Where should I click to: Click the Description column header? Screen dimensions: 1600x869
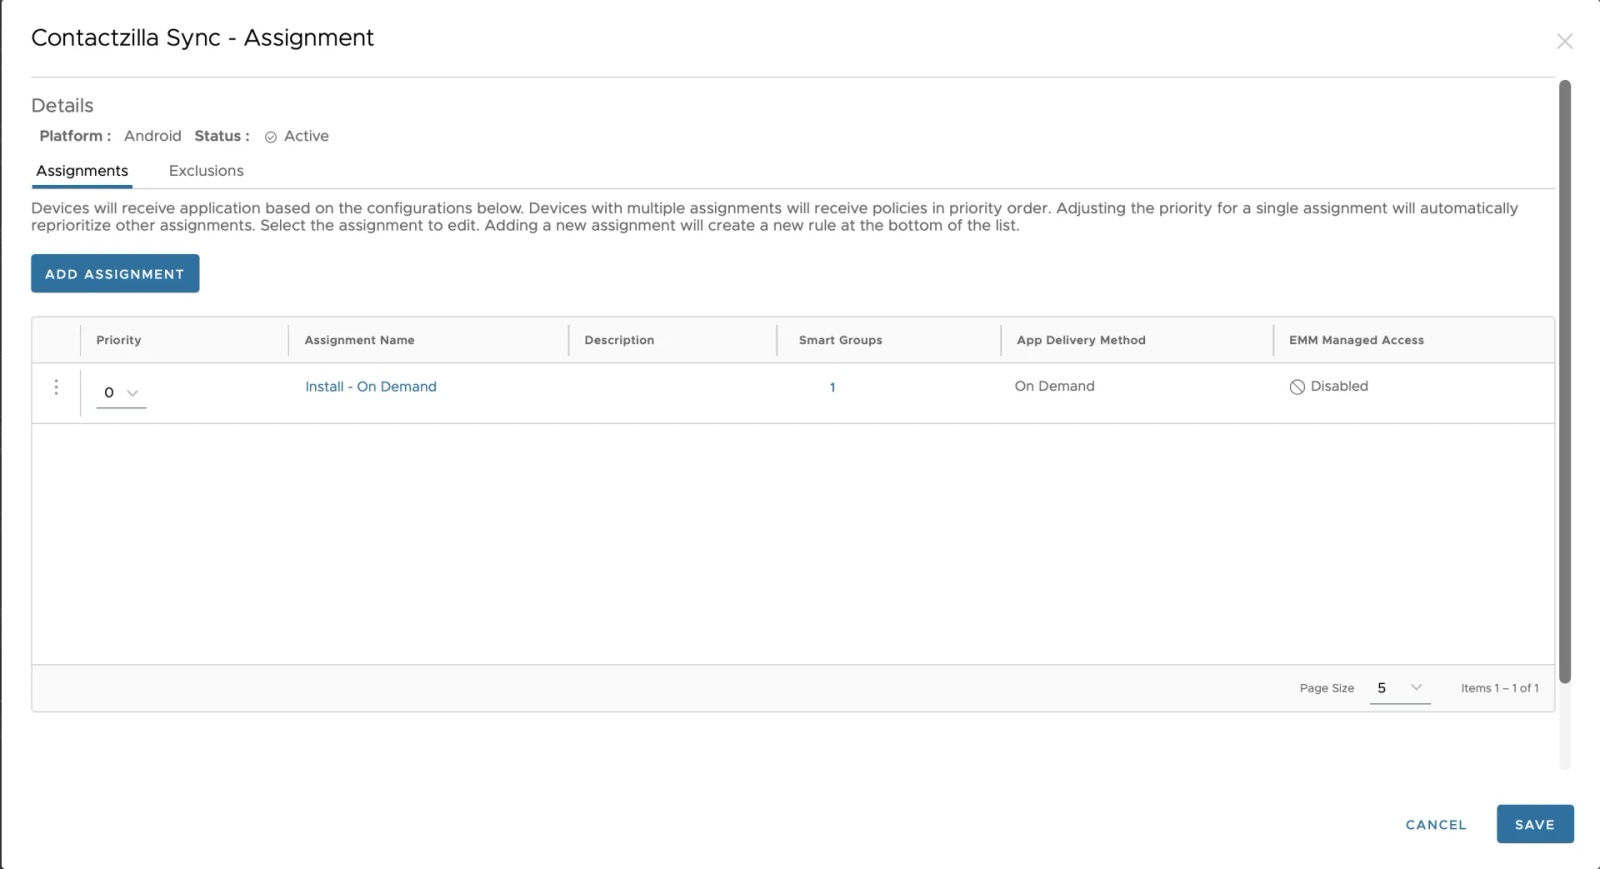click(620, 340)
